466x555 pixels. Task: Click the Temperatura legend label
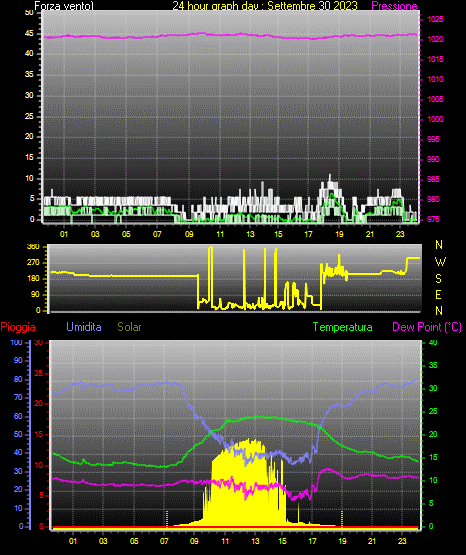343,327
